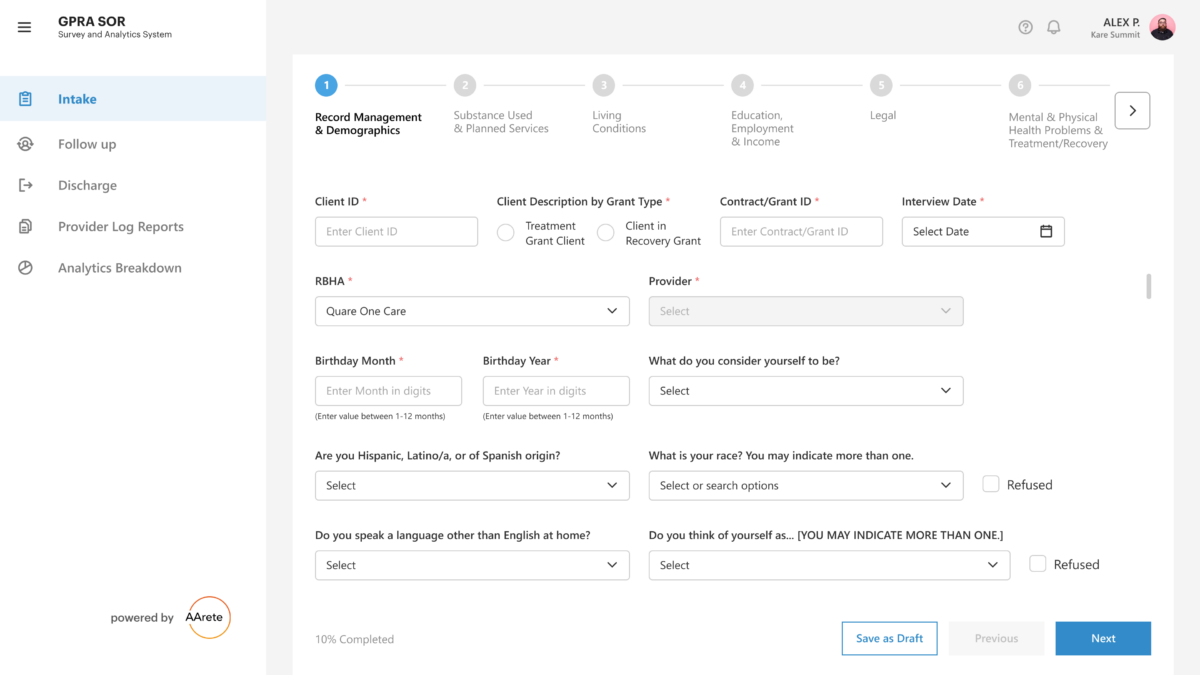Click the help question mark icon

pyautogui.click(x=1025, y=27)
